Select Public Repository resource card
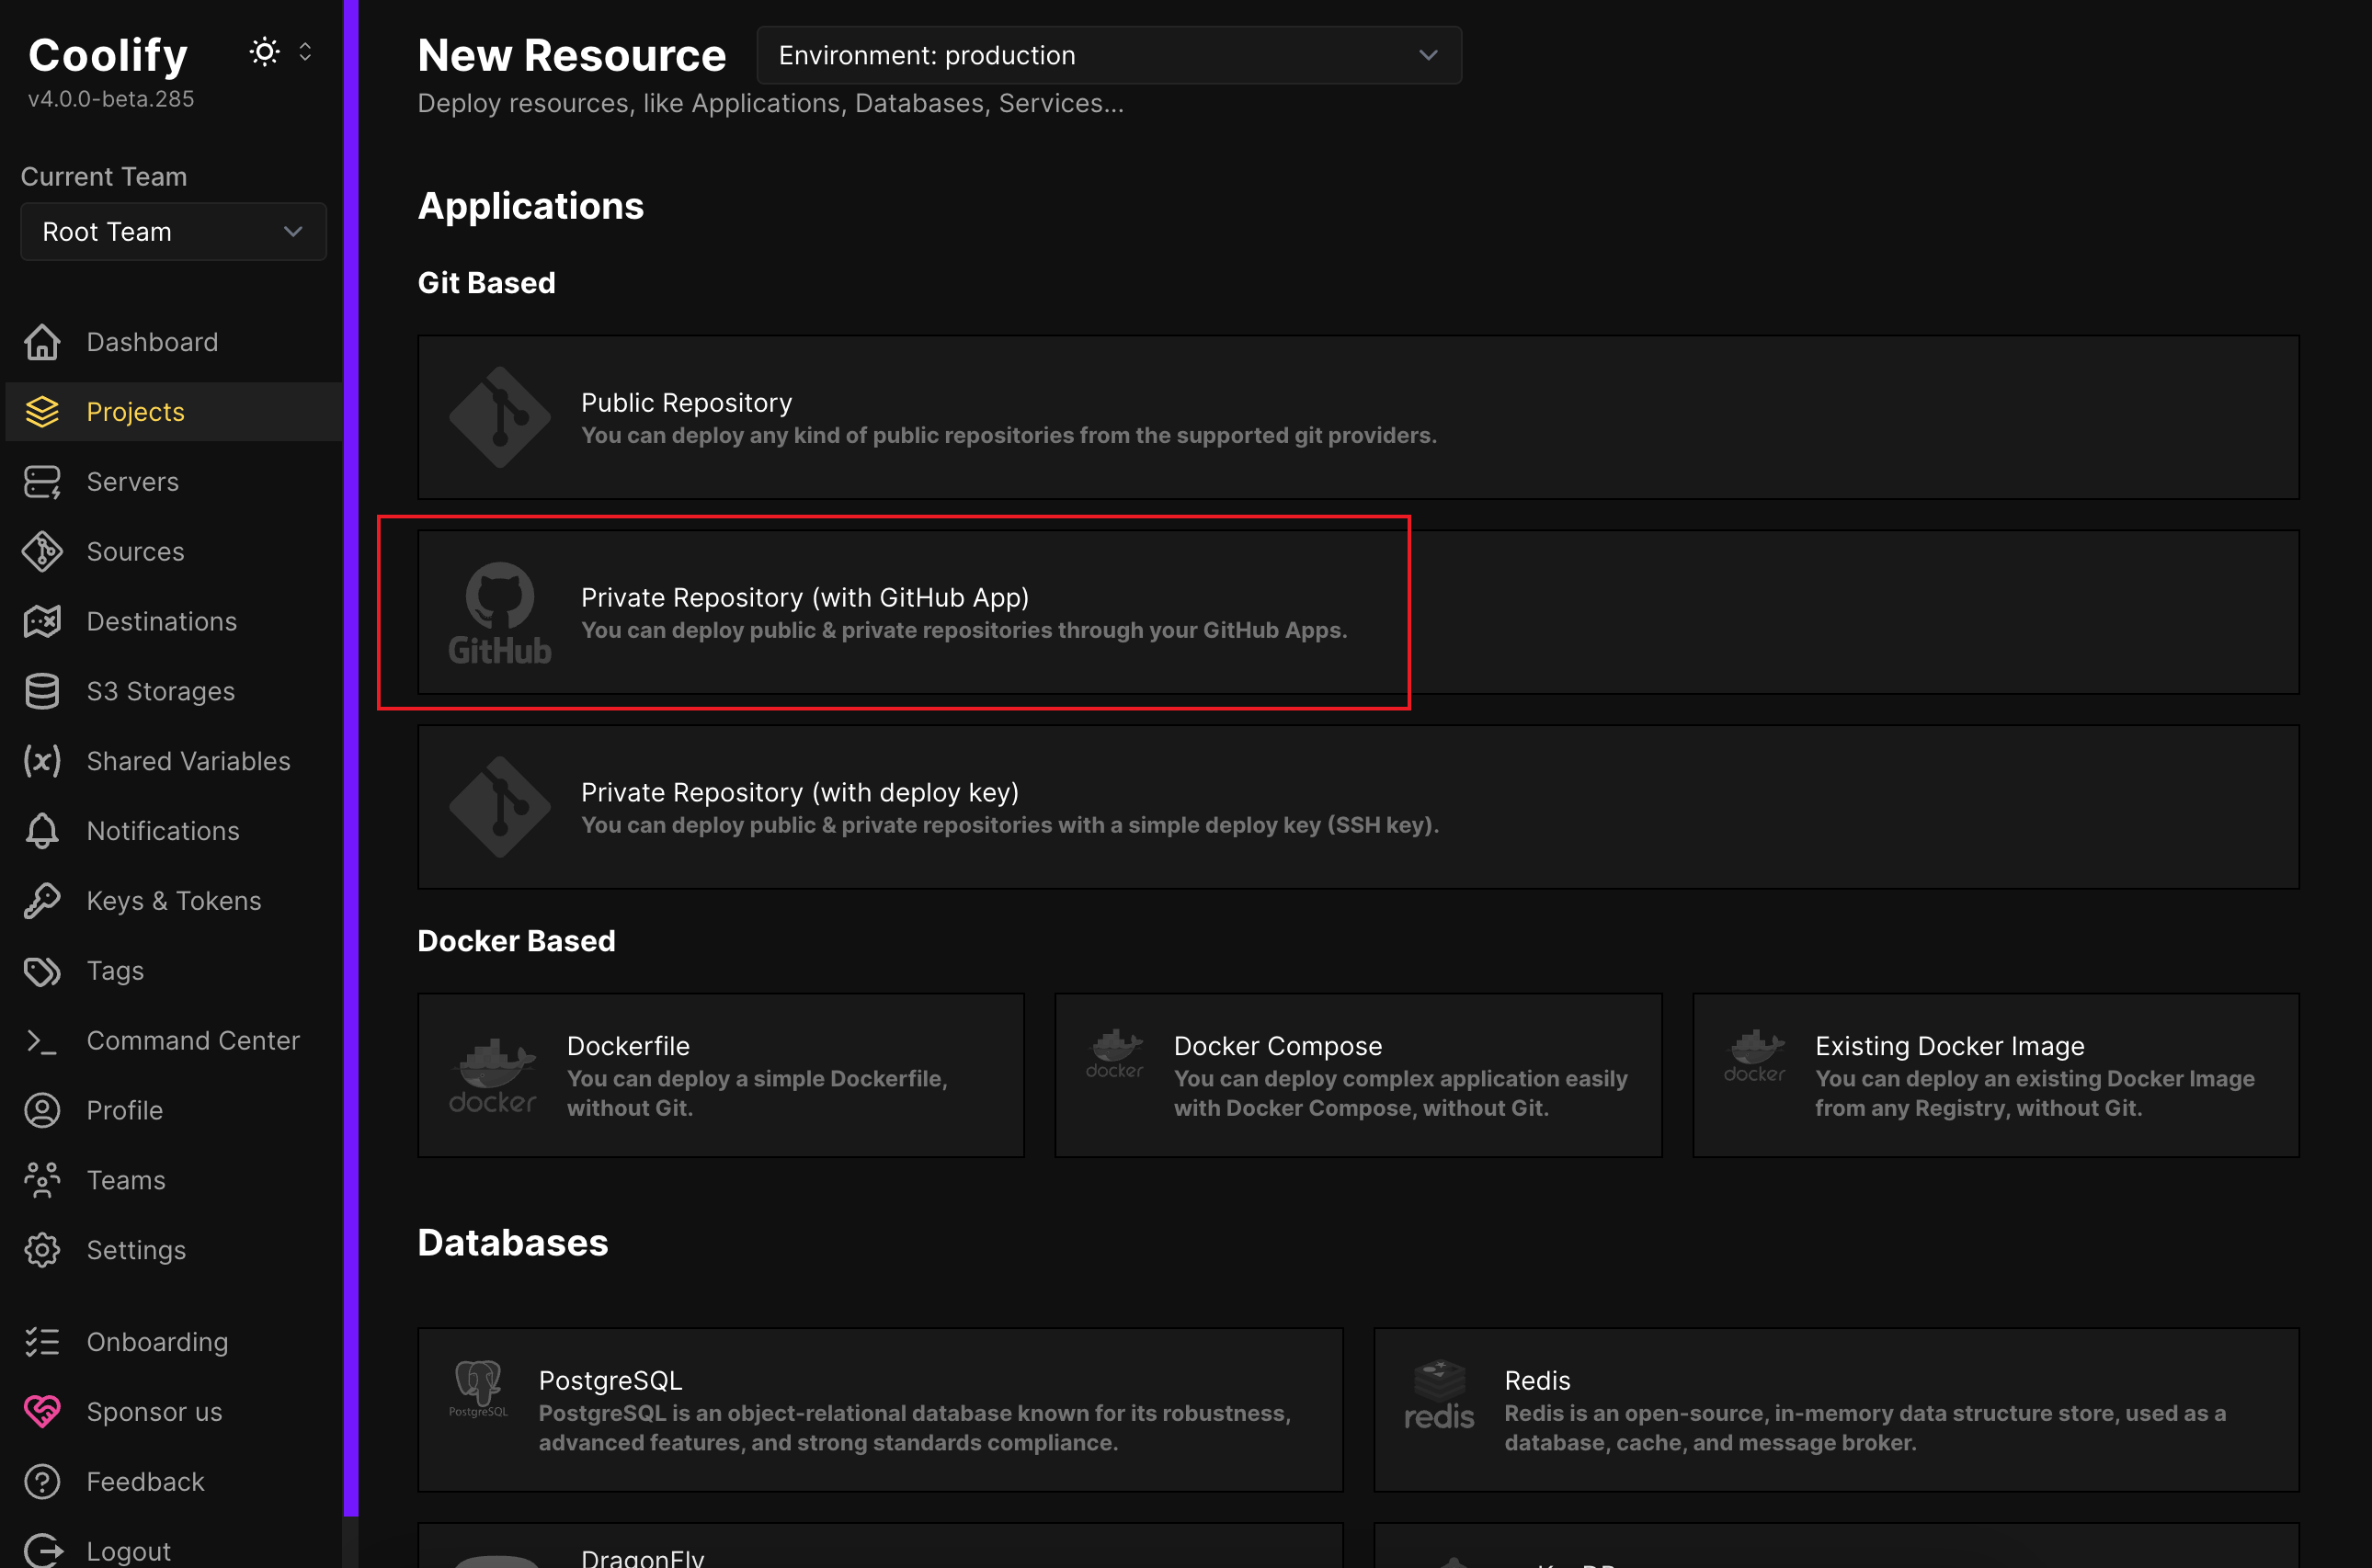This screenshot has height=1568, width=2372. [x=1357, y=418]
